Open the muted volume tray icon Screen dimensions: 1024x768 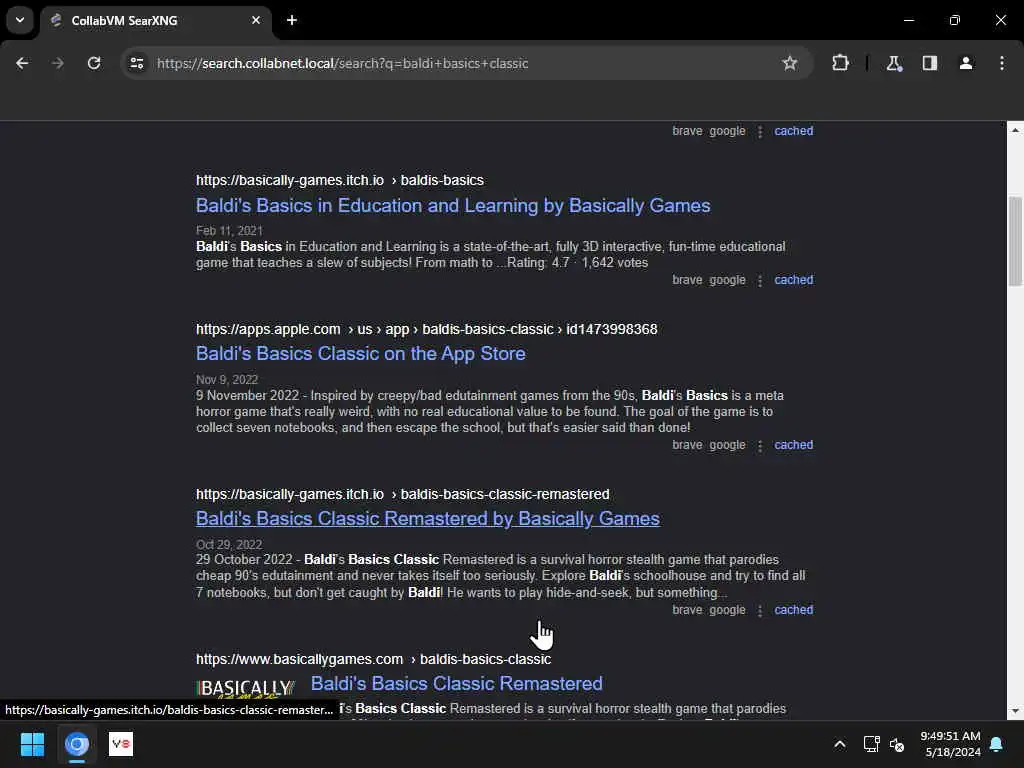click(x=897, y=744)
